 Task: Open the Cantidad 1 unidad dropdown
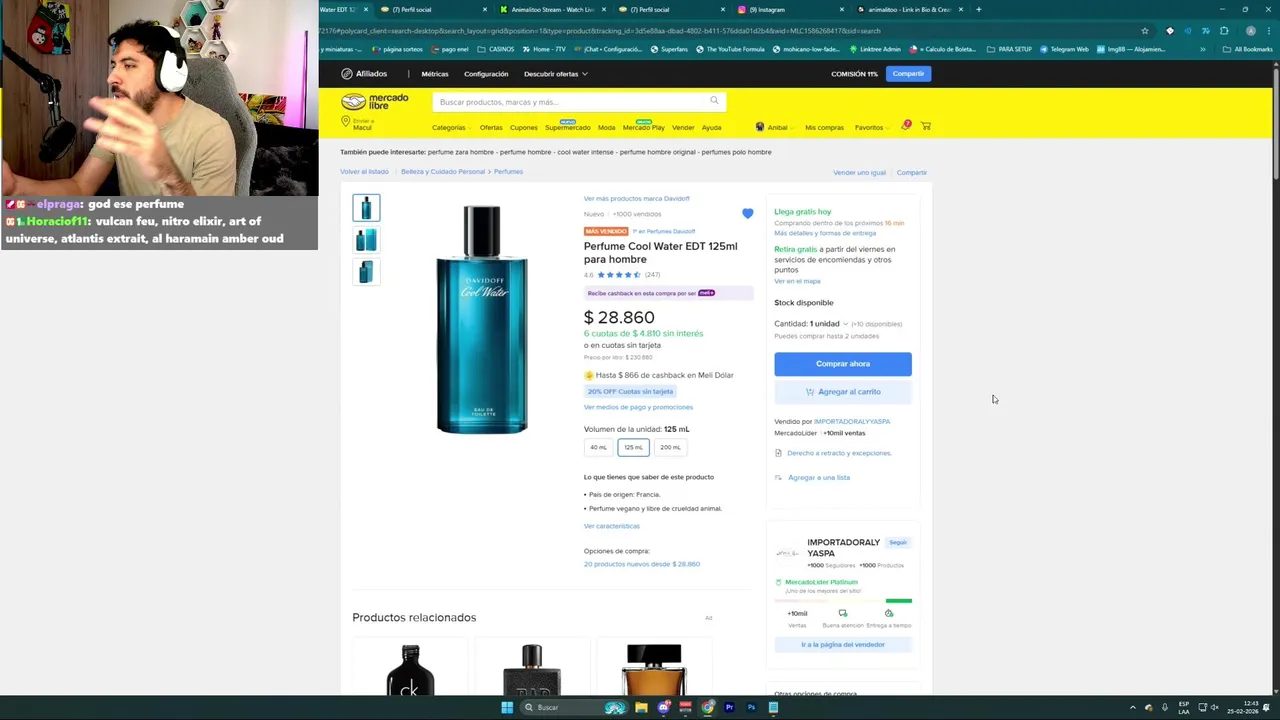pos(811,324)
